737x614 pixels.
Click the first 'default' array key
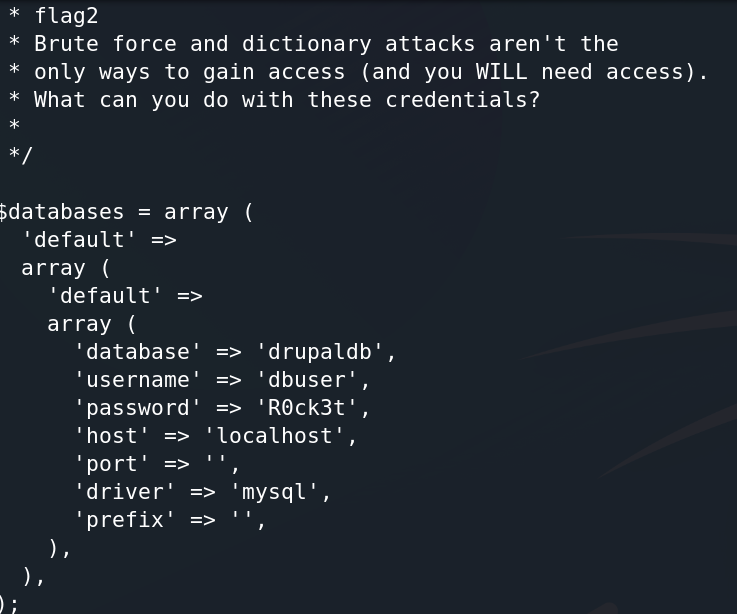(x=79, y=240)
